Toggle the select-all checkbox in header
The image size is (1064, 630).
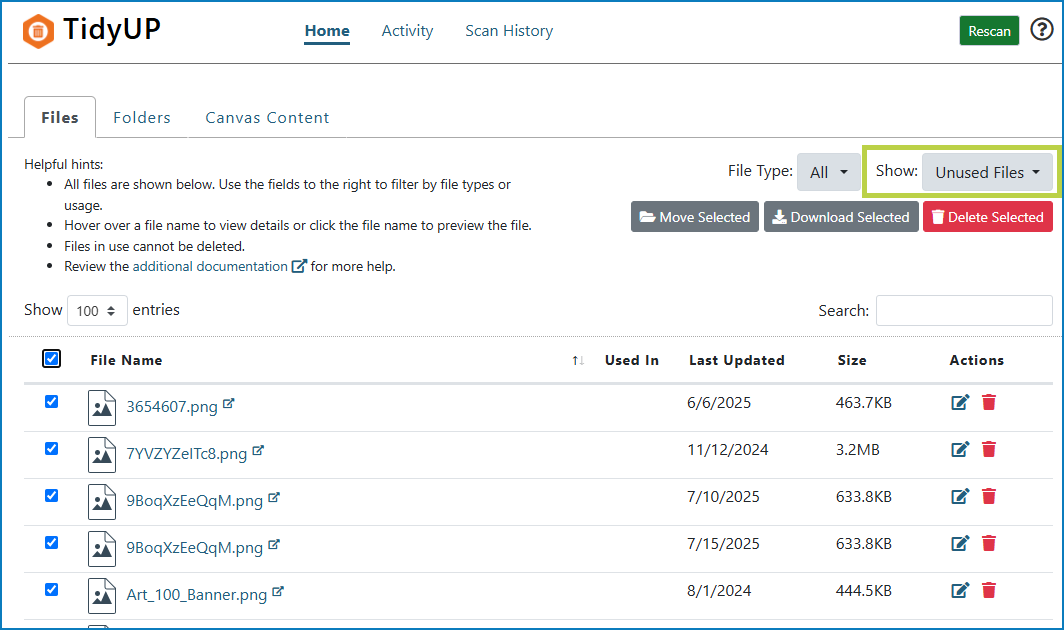52,358
